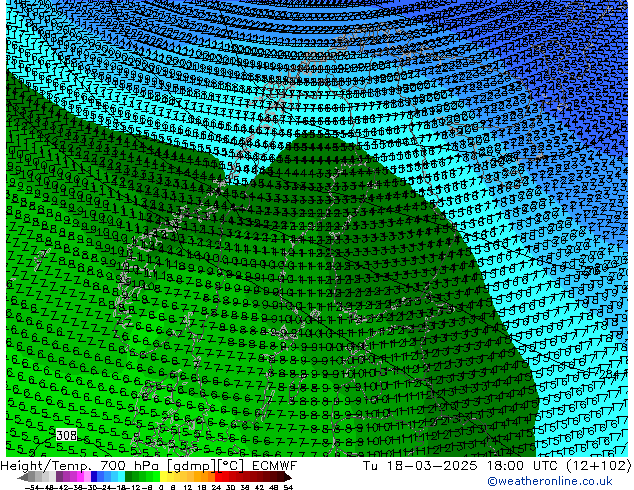The image size is (634, 490).
Task: Pick the bright red legend swatch
Action: point(218,477)
